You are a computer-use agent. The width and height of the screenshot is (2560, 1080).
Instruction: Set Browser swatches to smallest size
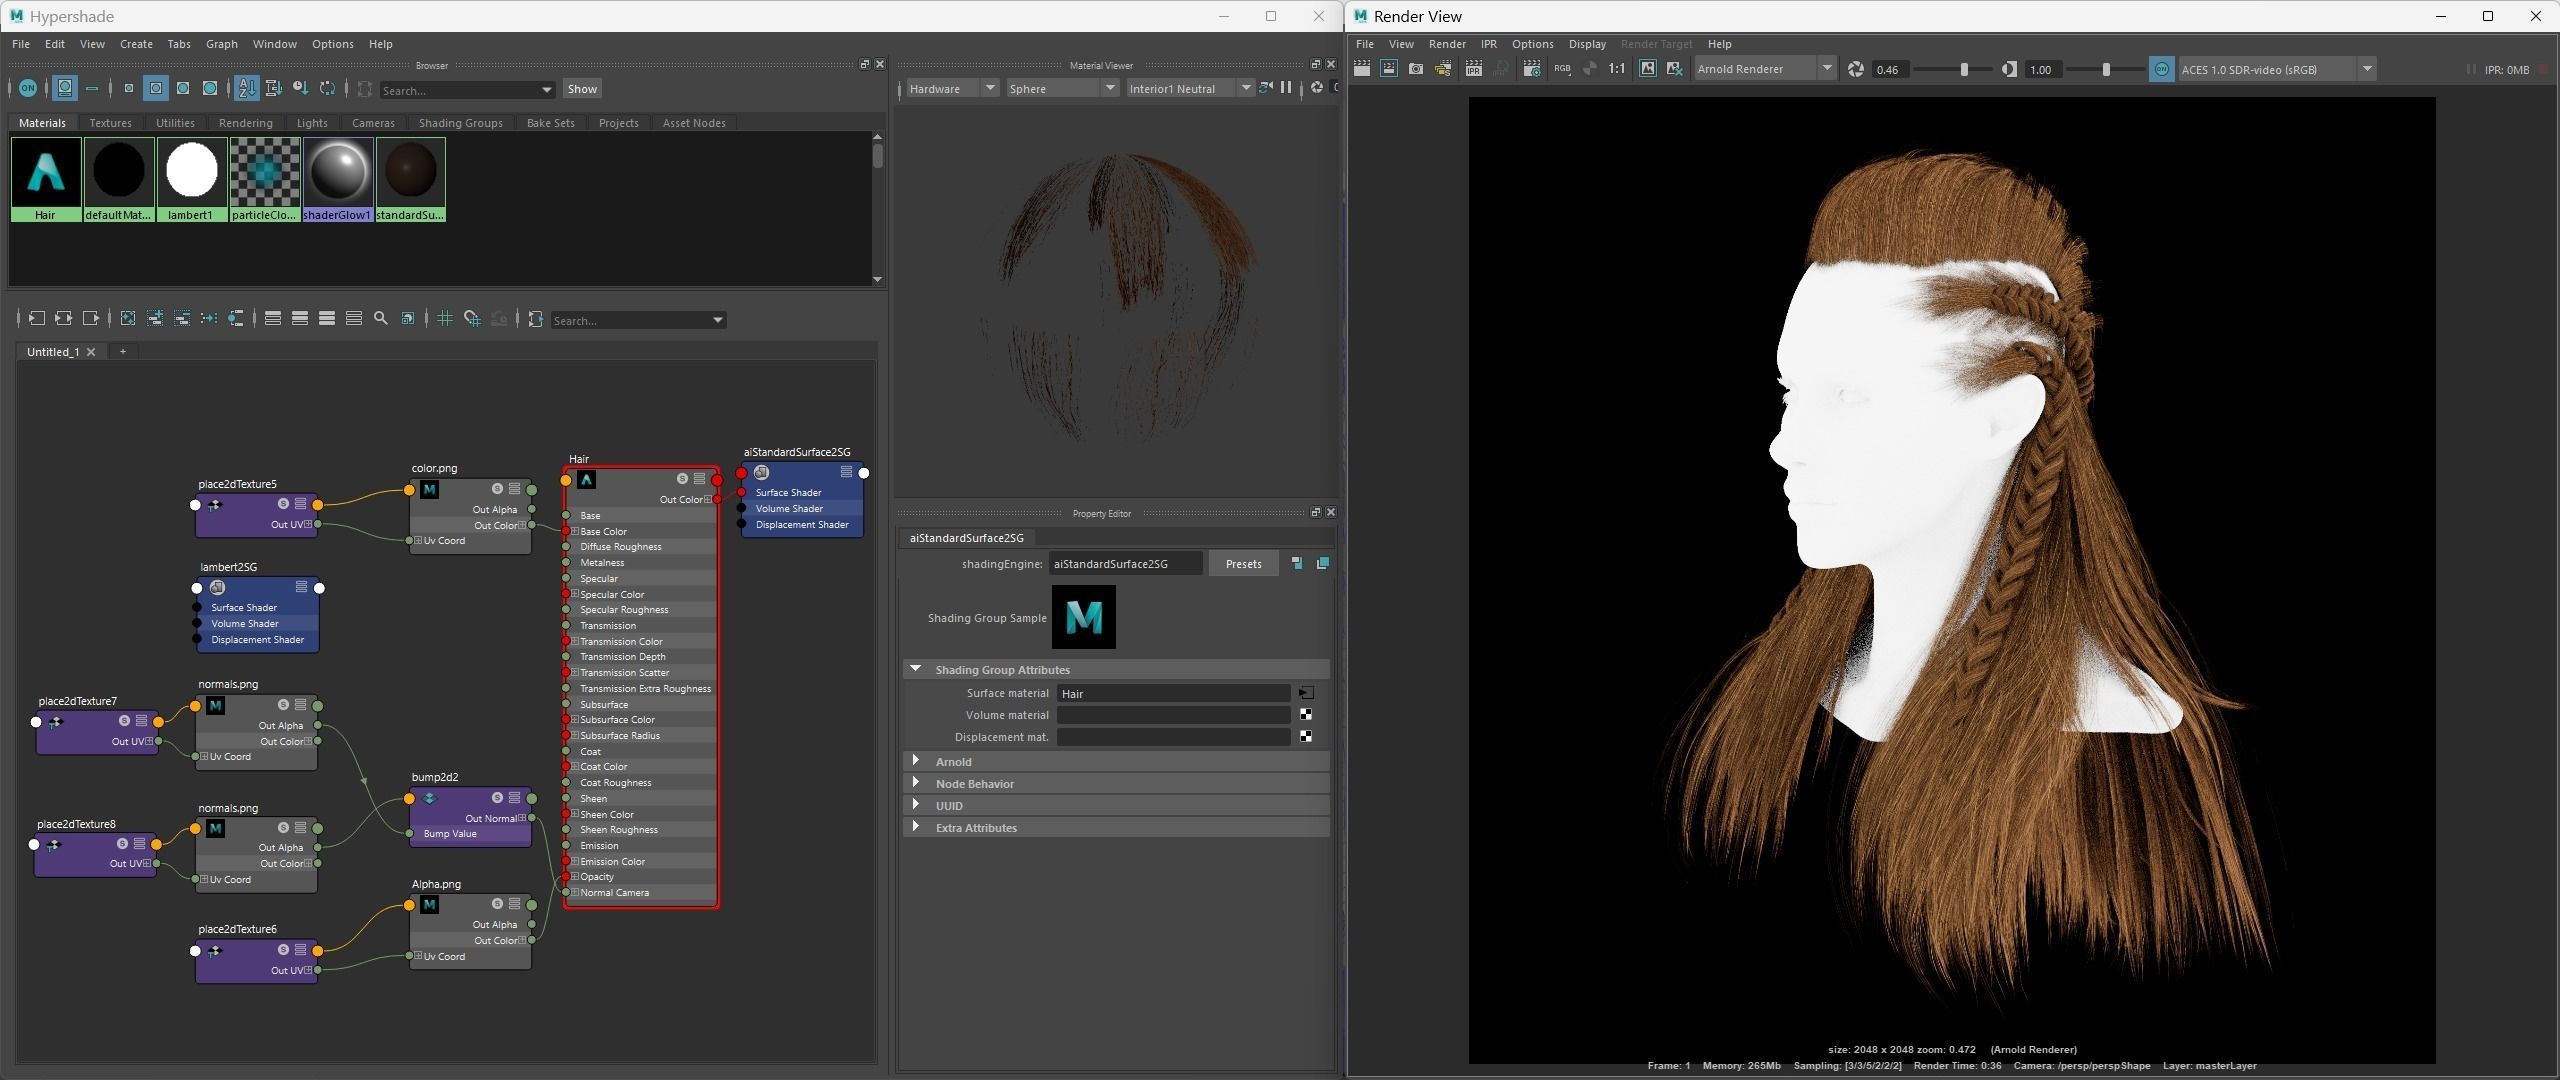point(129,88)
